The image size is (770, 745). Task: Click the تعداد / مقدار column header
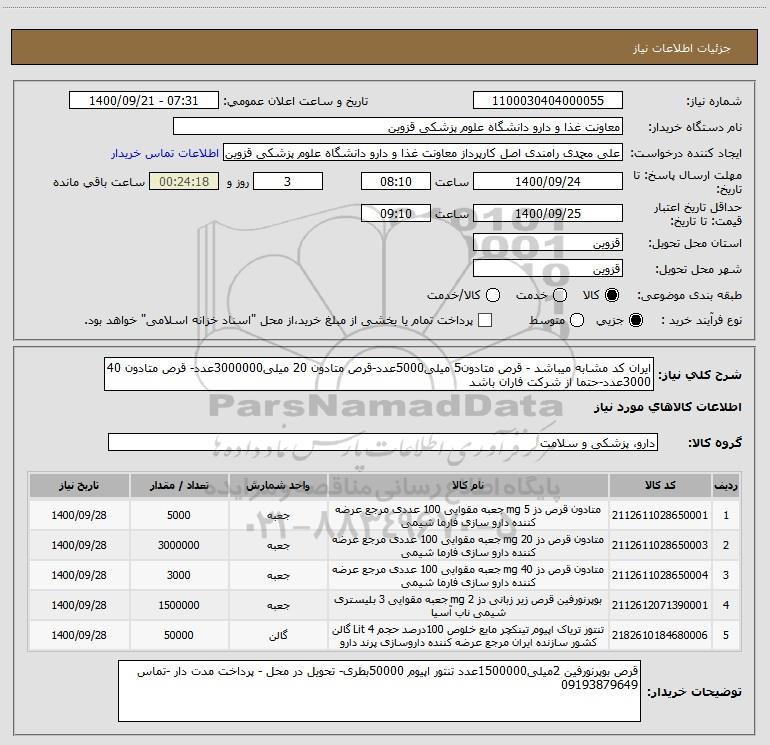click(179, 486)
